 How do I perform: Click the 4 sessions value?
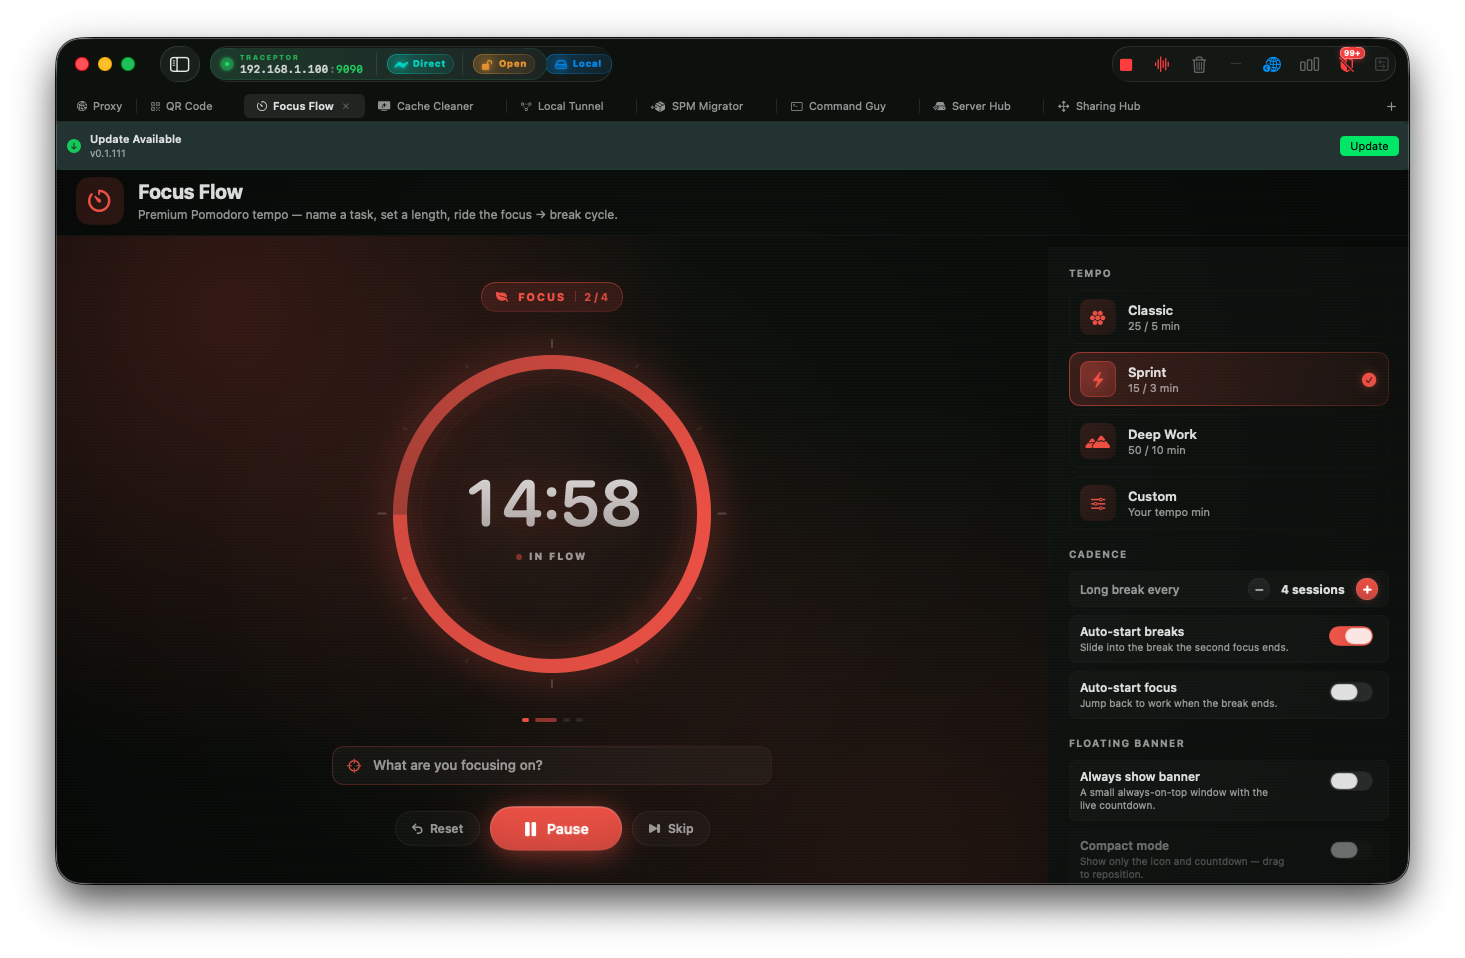(x=1312, y=590)
